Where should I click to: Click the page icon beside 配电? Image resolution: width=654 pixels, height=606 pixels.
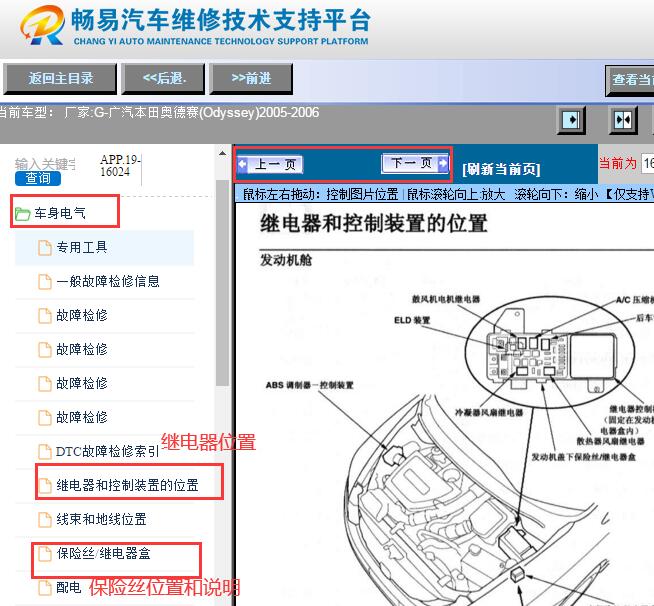coord(45,588)
